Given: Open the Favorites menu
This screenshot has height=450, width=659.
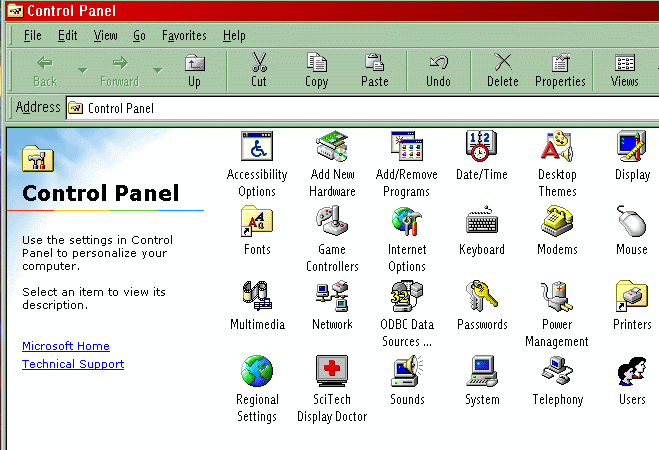Looking at the screenshot, I should 184,35.
